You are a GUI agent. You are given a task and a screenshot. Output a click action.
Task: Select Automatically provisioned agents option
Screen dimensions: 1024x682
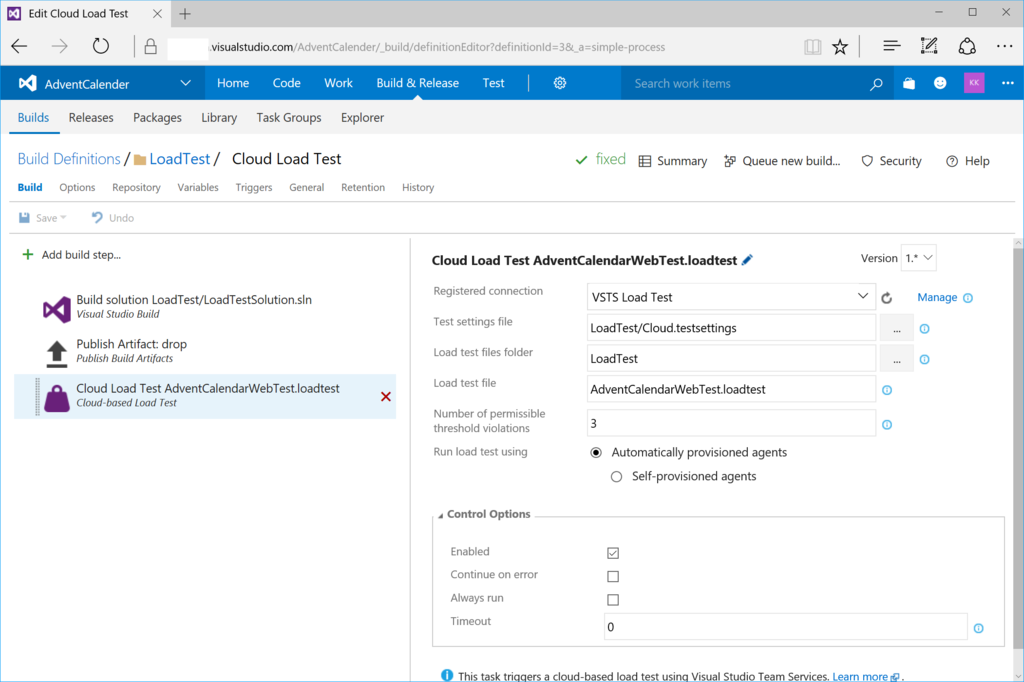pyautogui.click(x=596, y=452)
